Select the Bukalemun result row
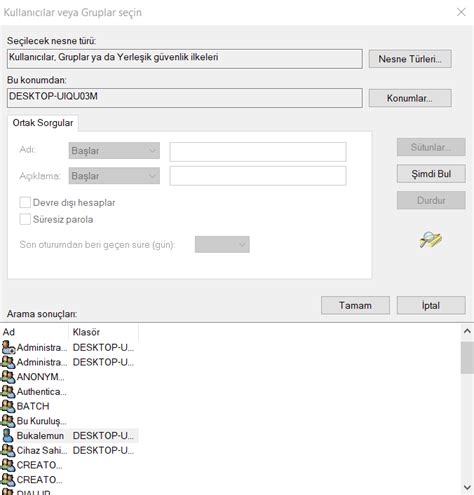This screenshot has height=495, width=474. click(69, 436)
